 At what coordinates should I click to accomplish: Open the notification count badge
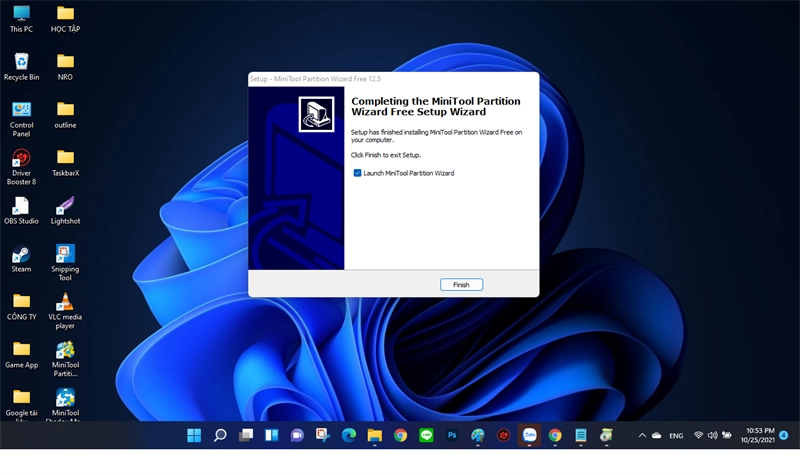pyautogui.click(x=784, y=435)
